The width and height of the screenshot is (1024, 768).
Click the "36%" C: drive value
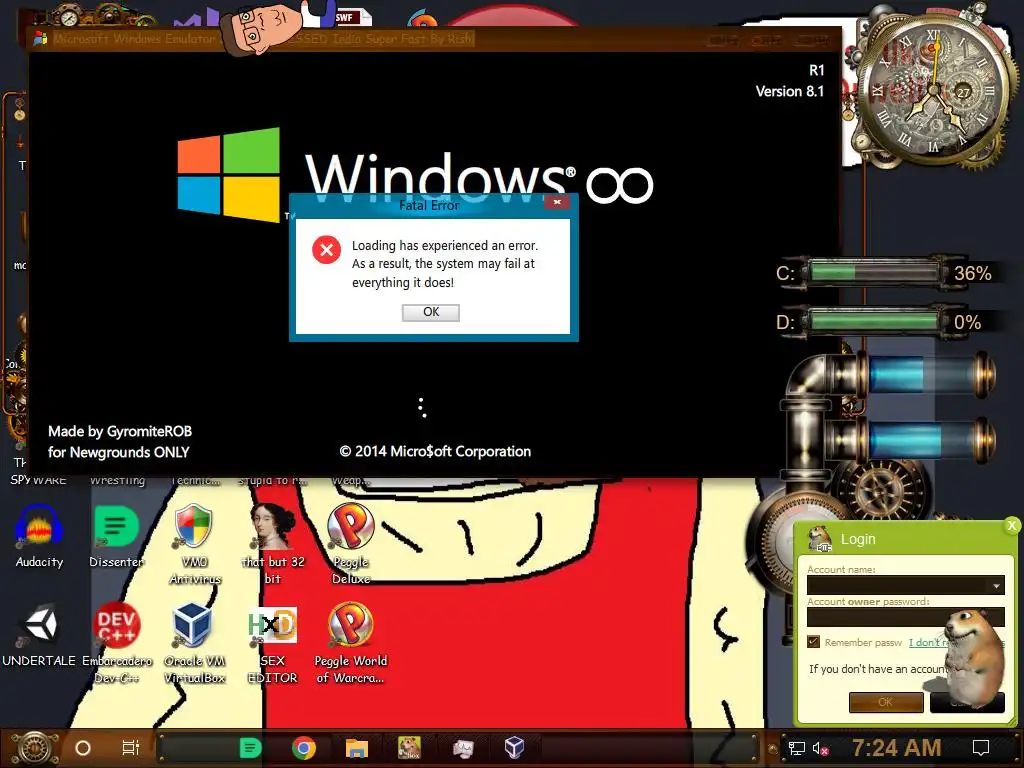coord(972,273)
